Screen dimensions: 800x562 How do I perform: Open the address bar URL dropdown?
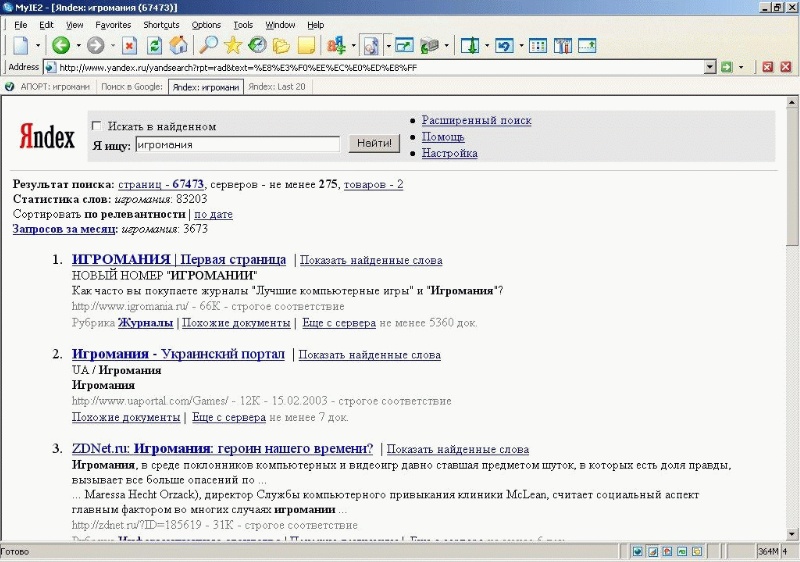(710, 67)
